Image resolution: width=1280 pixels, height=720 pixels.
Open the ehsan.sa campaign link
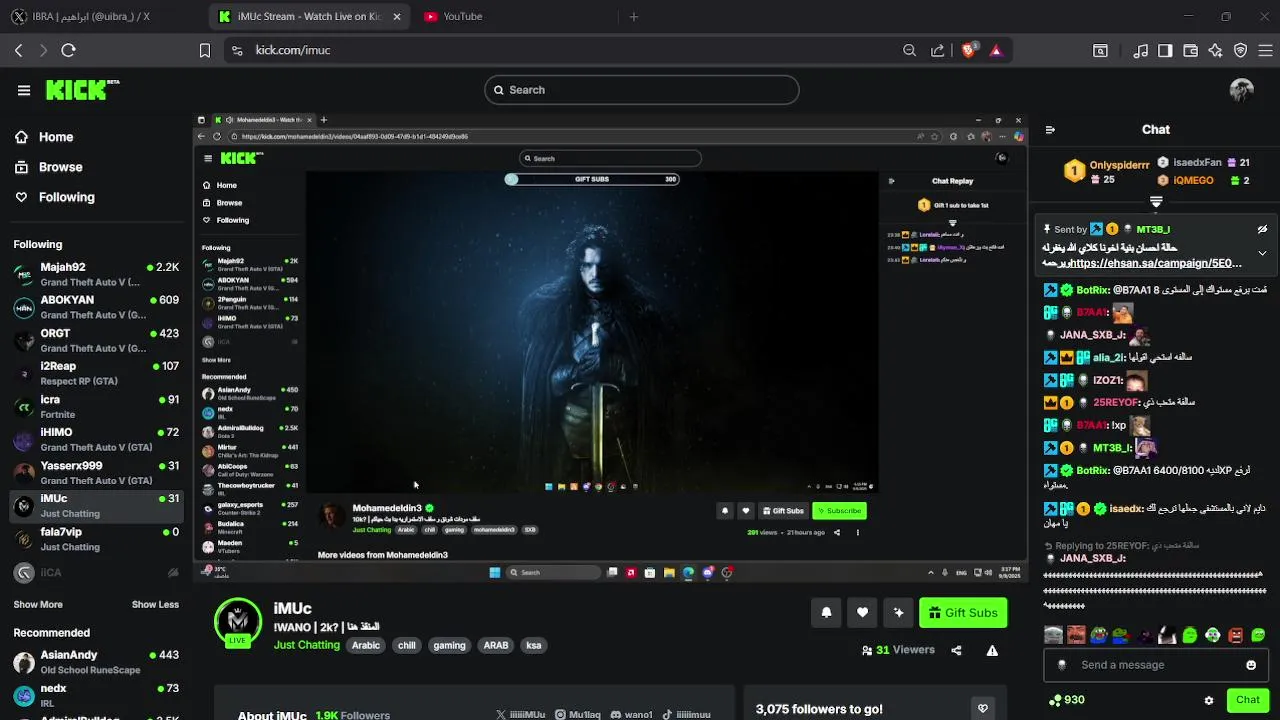click(x=1155, y=263)
